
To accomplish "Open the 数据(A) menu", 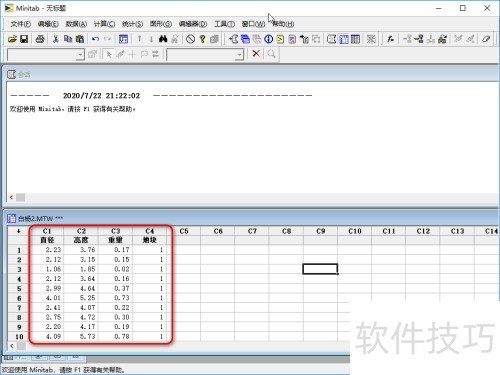I will click(x=76, y=24).
